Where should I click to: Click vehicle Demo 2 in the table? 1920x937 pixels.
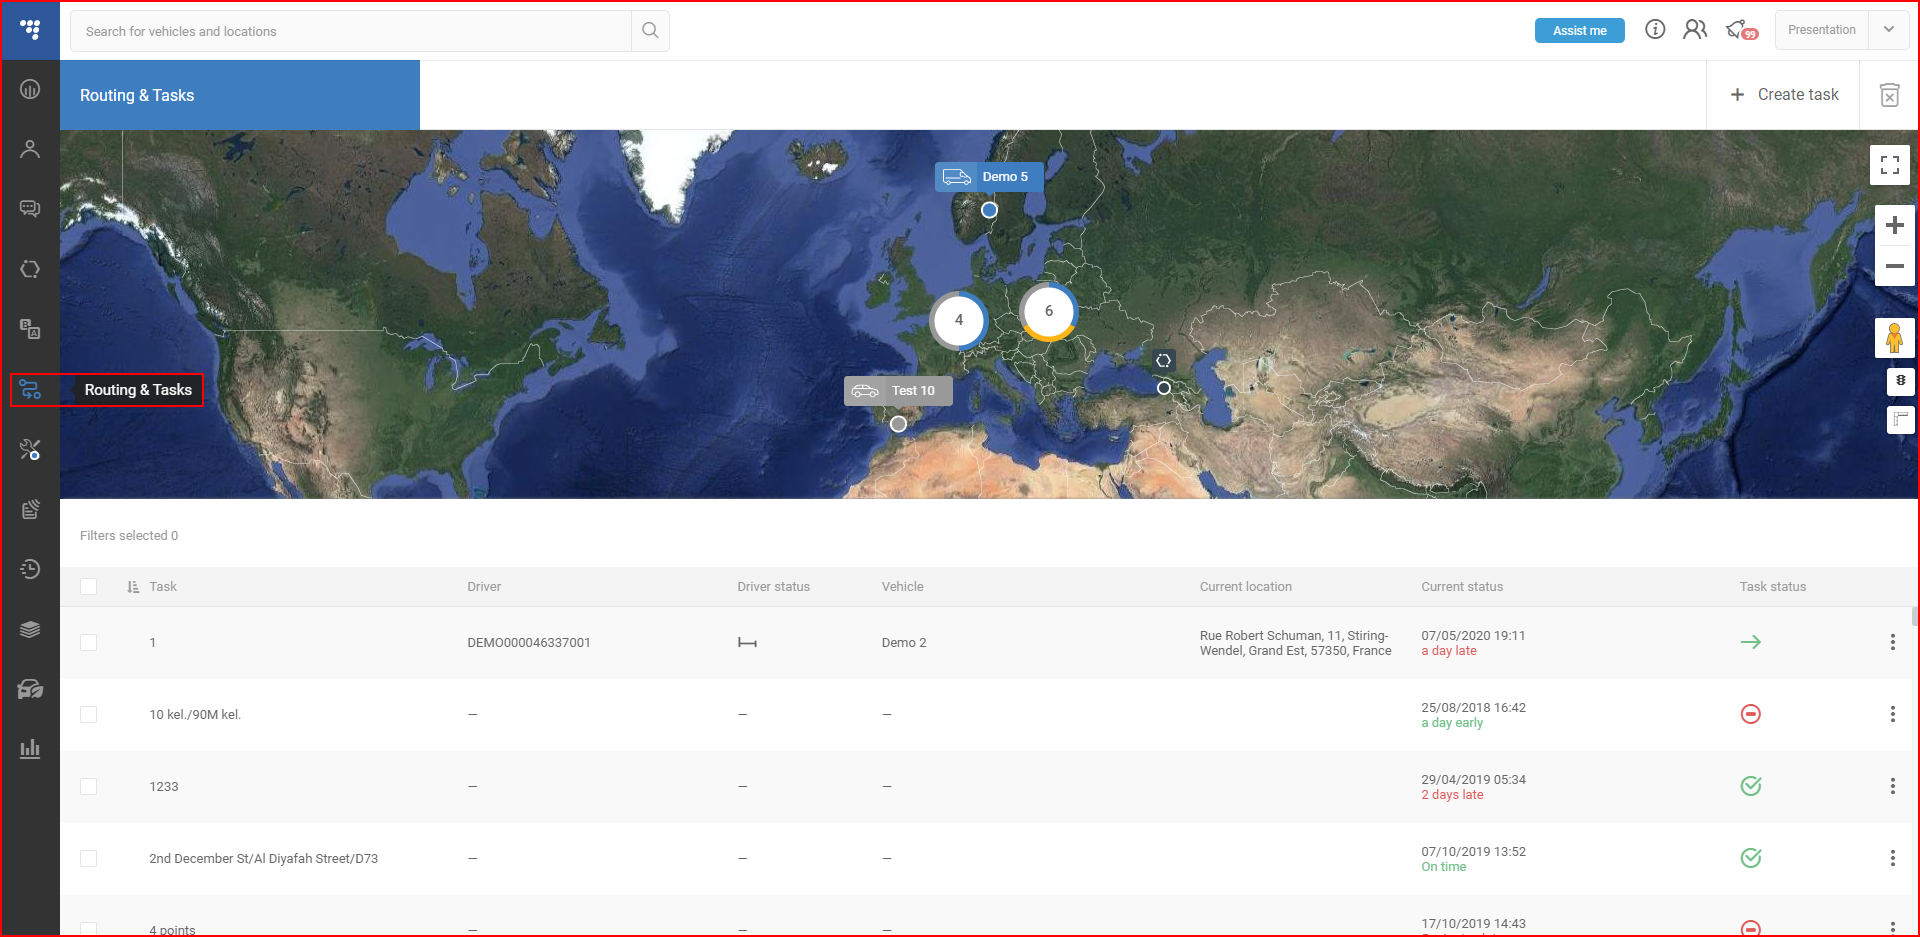coord(904,643)
